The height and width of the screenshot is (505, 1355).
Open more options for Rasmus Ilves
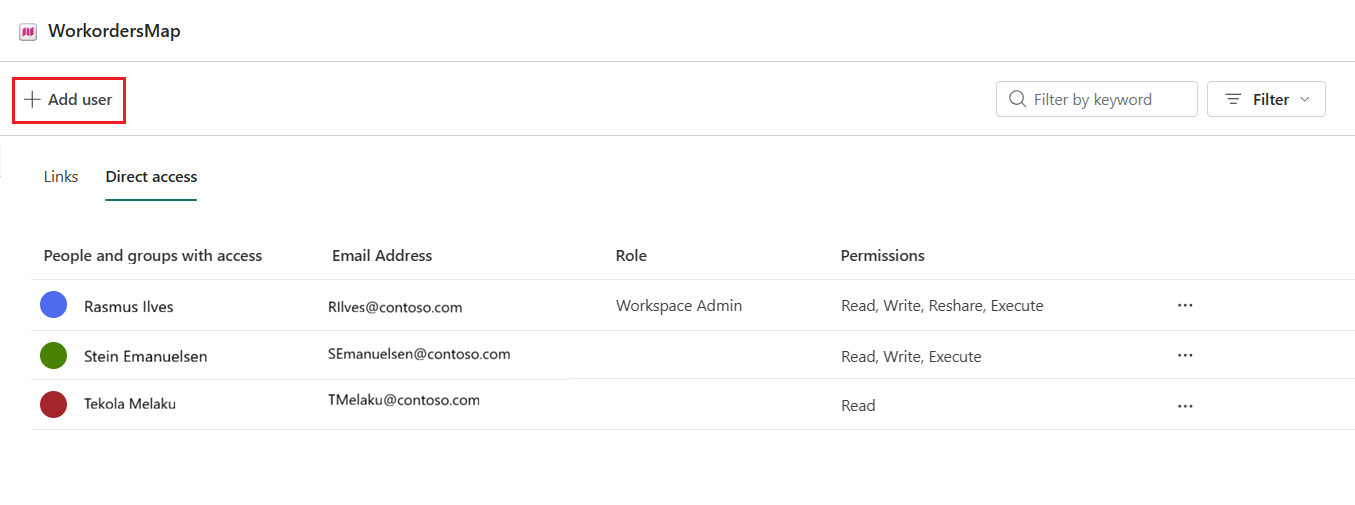coord(1185,306)
